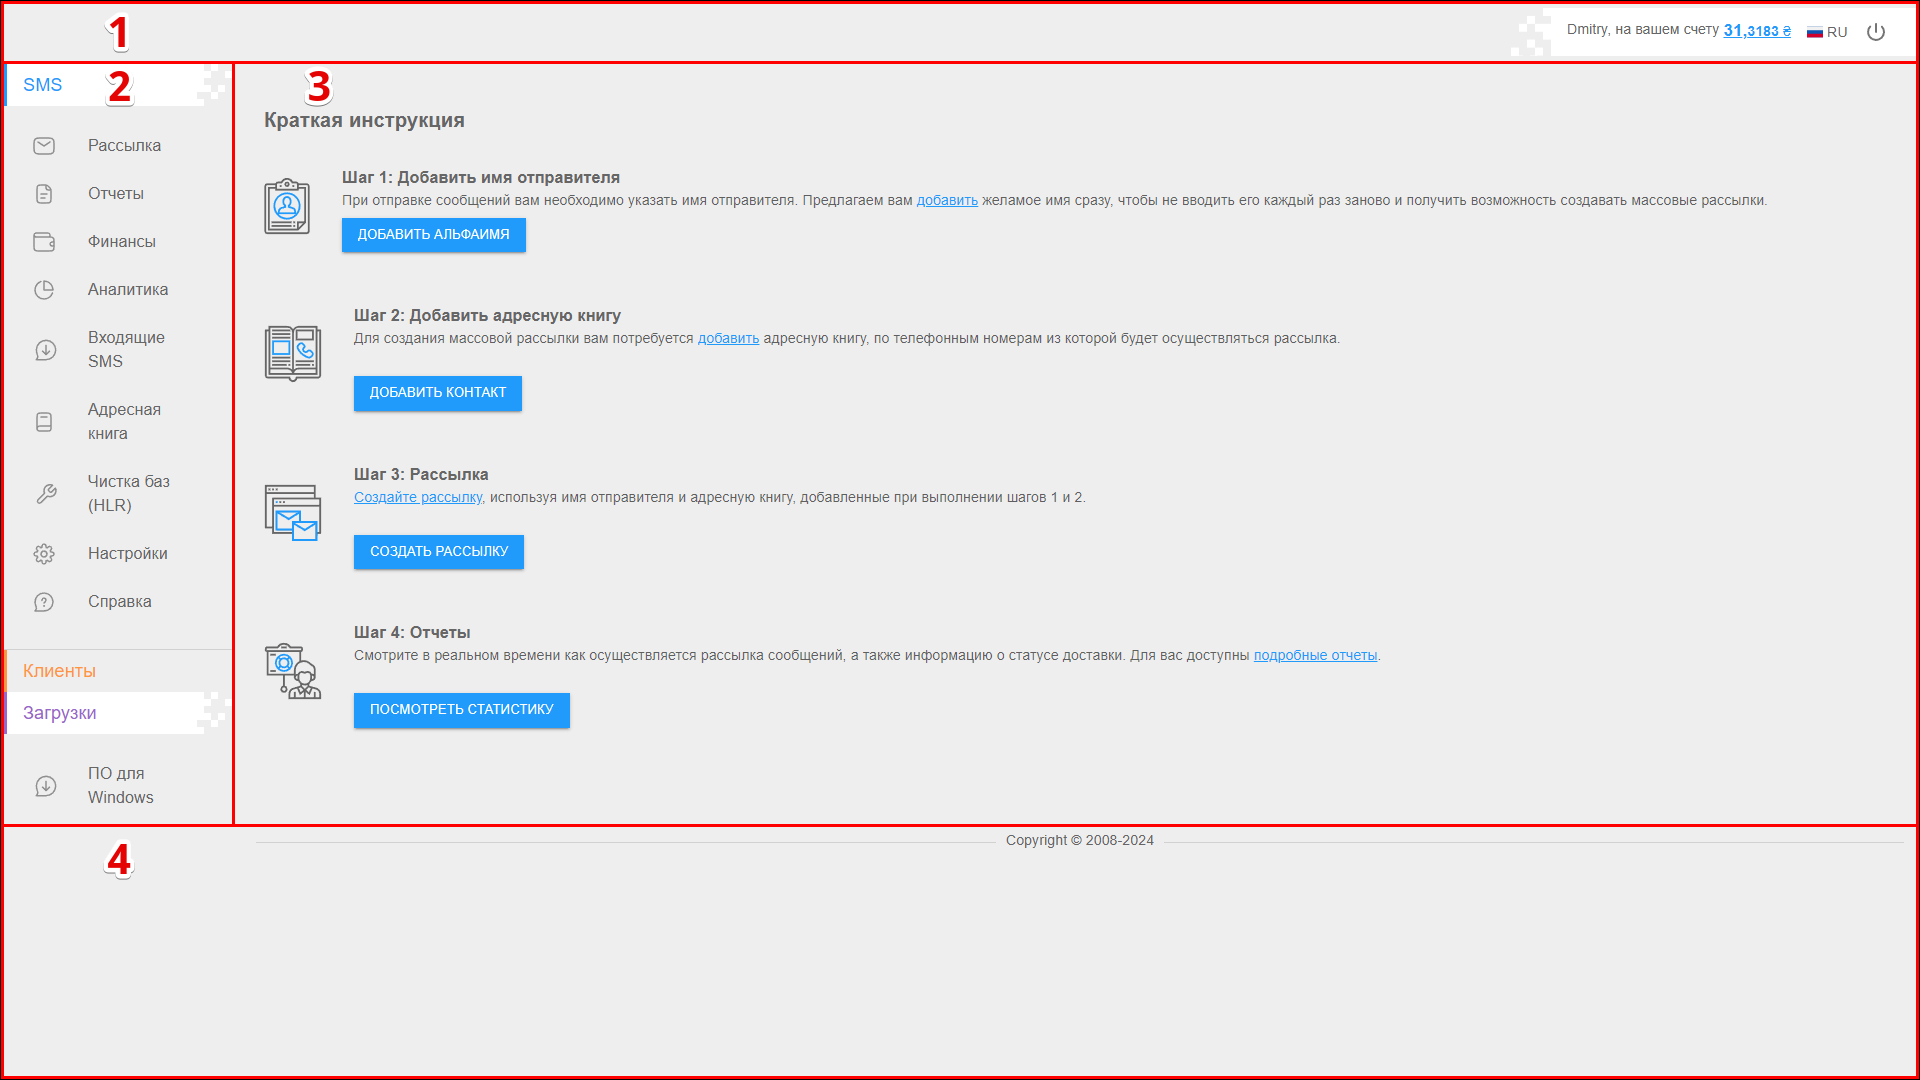This screenshot has width=1920, height=1080.
Task: Click the Адресная книга book icon
Action: 44,422
